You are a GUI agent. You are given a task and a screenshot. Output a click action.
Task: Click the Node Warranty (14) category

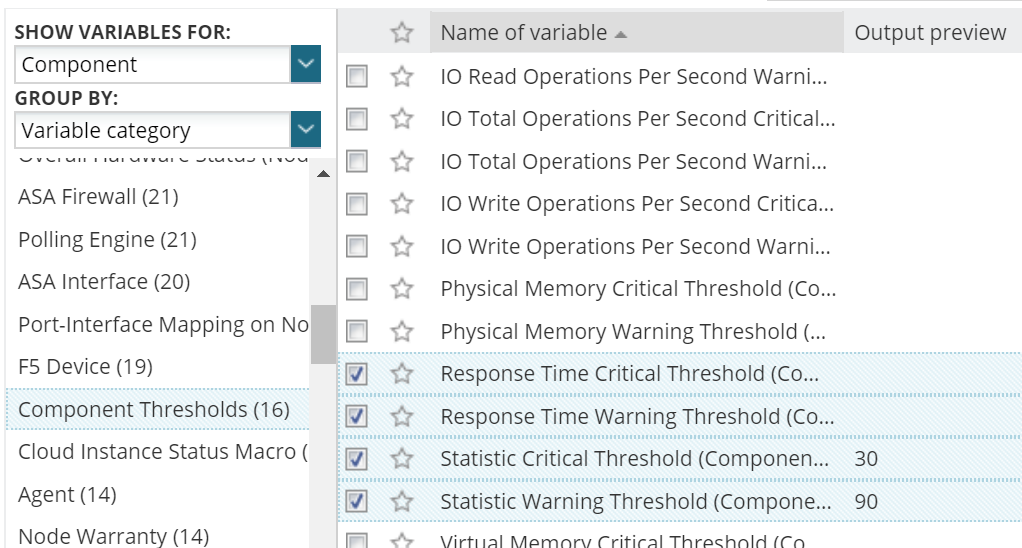(x=113, y=537)
